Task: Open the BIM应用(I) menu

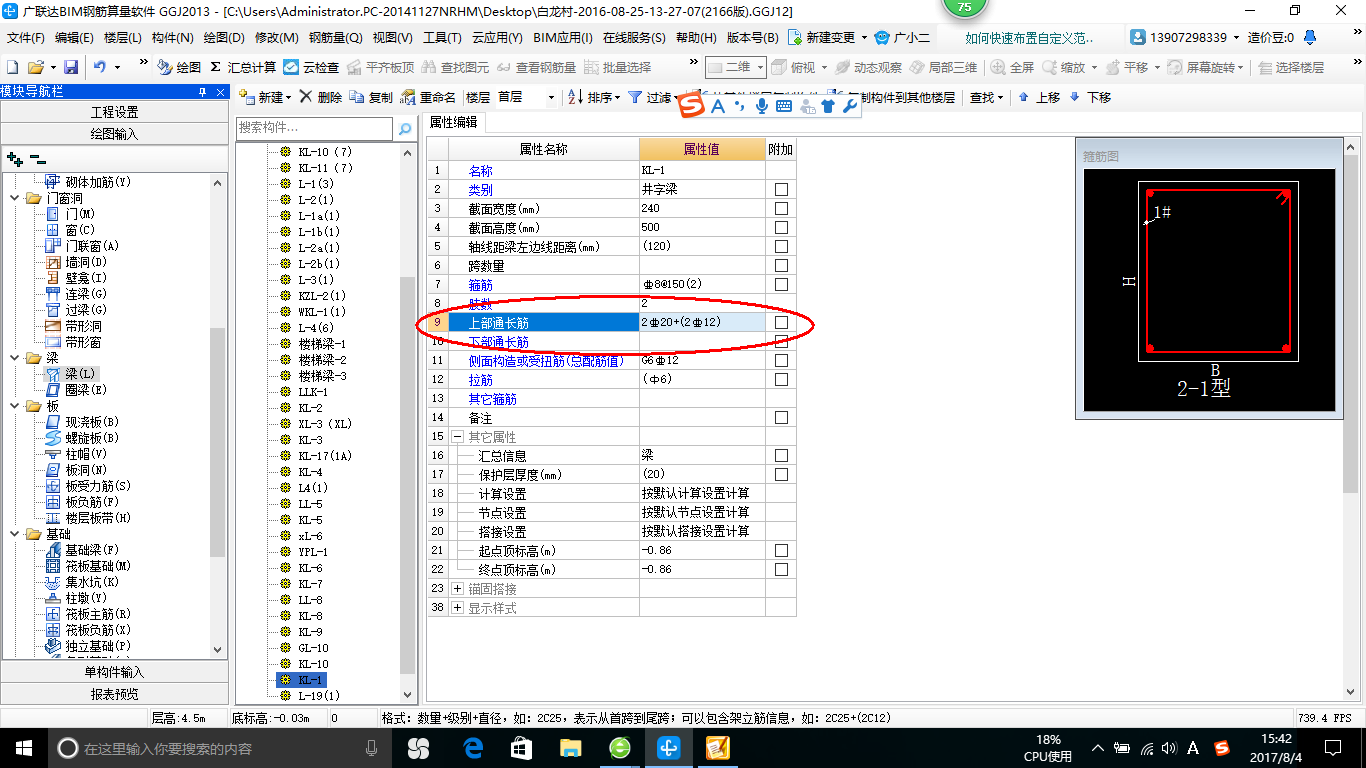Action: 562,38
